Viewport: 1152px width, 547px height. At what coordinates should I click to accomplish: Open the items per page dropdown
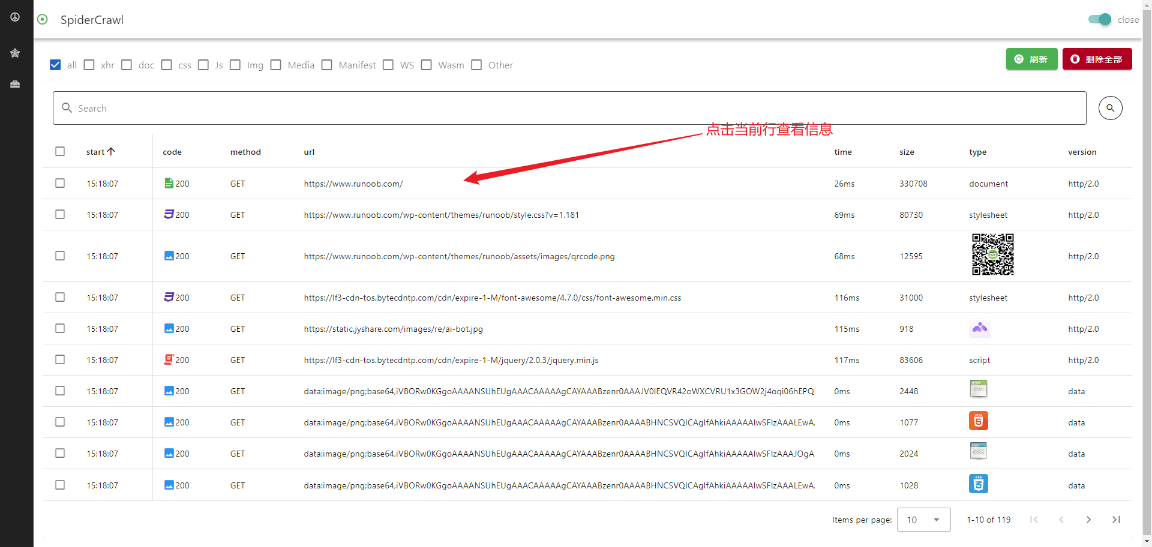click(924, 519)
